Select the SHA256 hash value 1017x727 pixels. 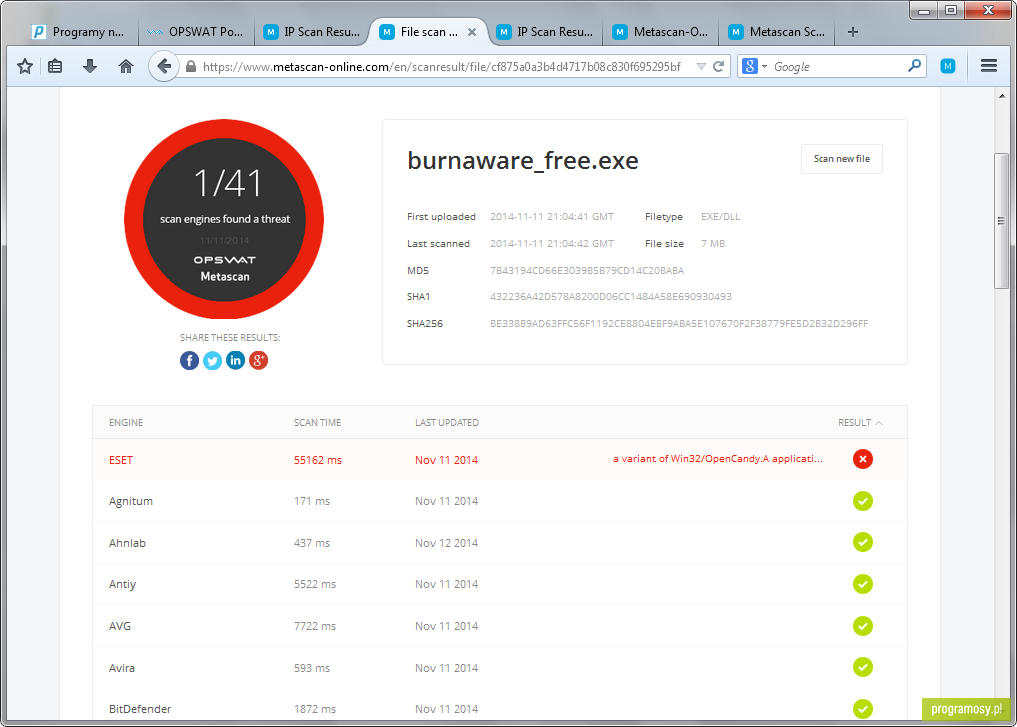[x=678, y=324]
